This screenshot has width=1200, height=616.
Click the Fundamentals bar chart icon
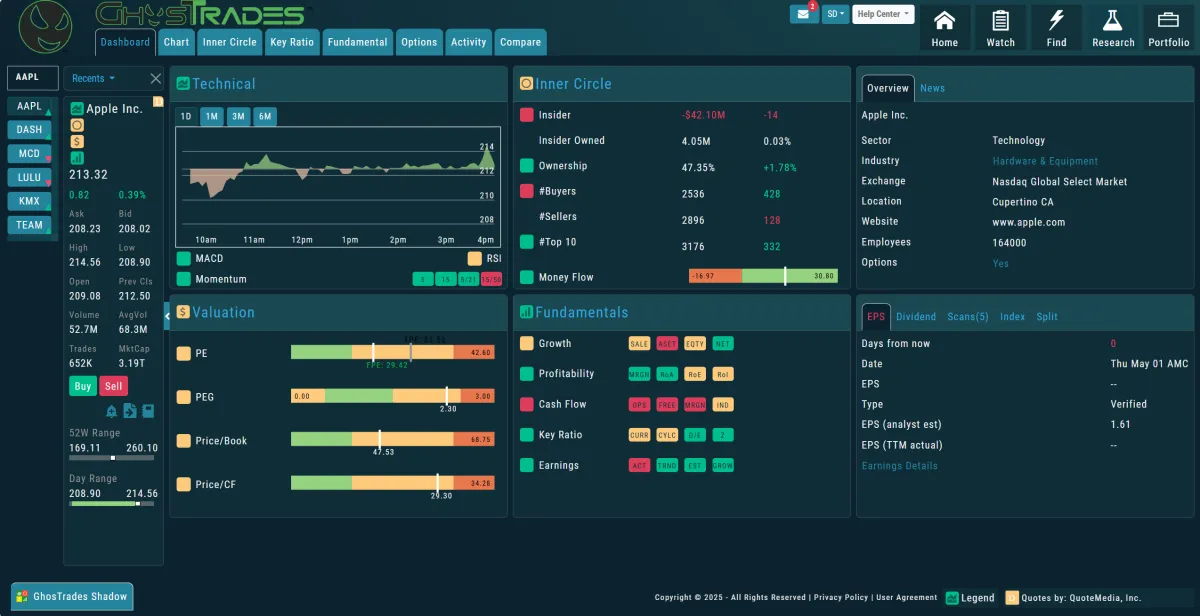[x=526, y=312]
